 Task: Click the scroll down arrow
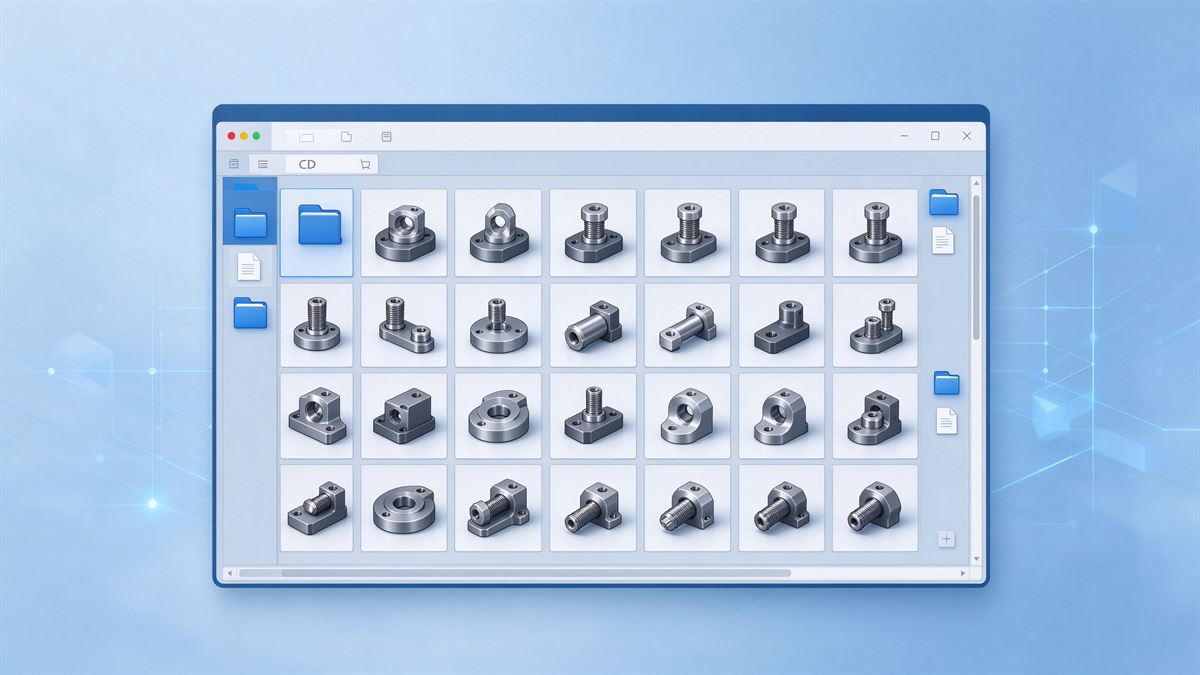976,559
